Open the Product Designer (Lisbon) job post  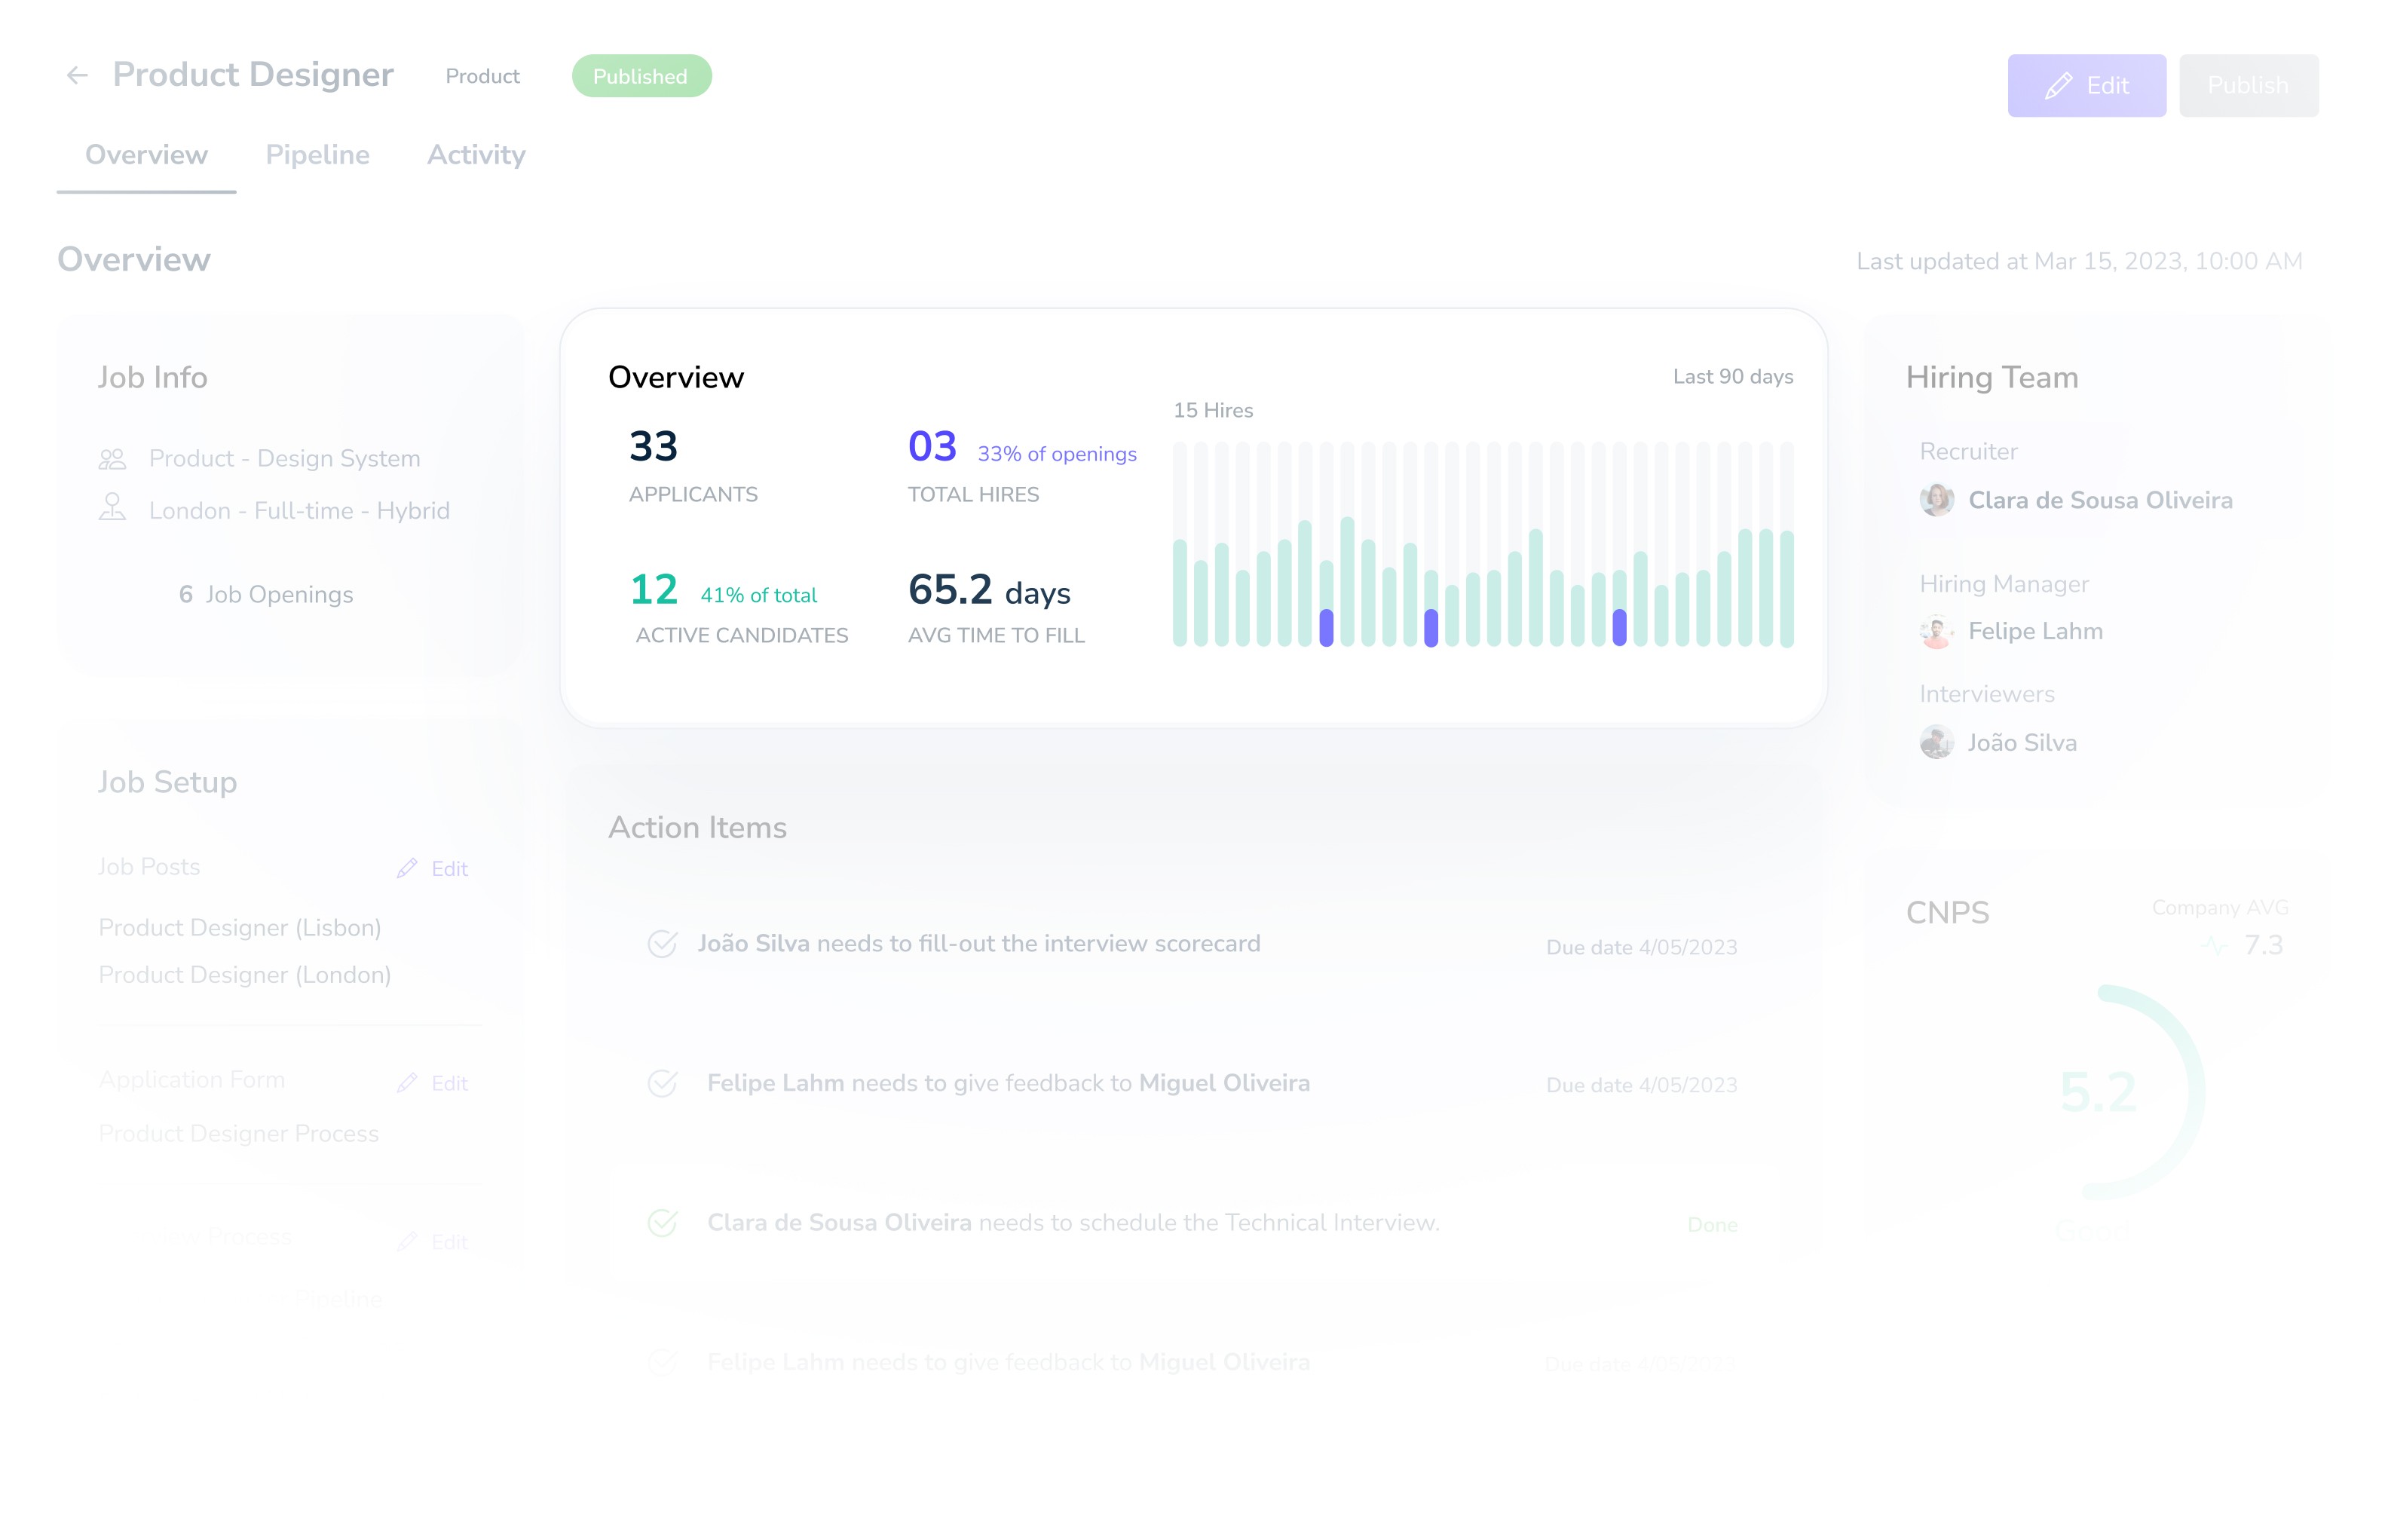point(240,928)
